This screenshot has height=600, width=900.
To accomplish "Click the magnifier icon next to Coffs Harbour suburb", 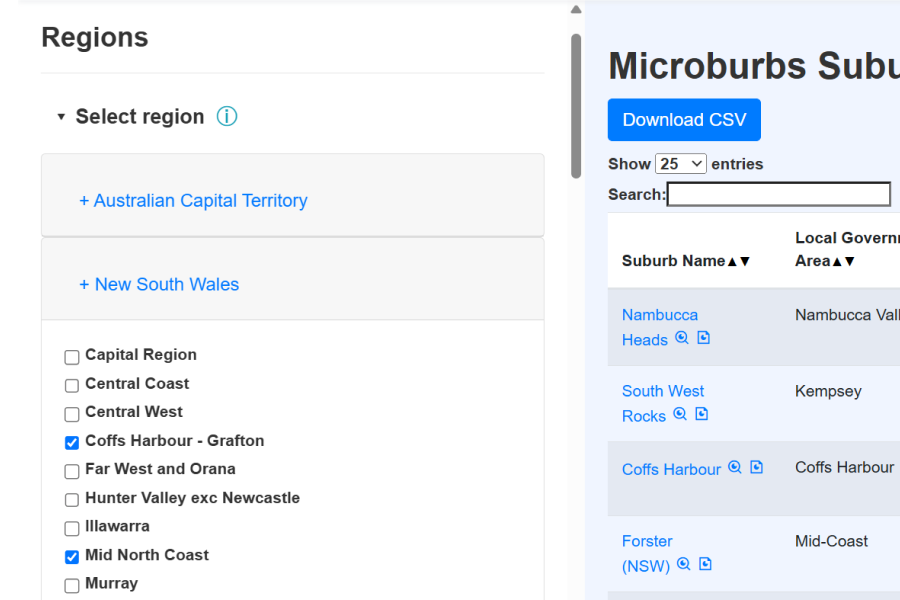I will 735,468.
